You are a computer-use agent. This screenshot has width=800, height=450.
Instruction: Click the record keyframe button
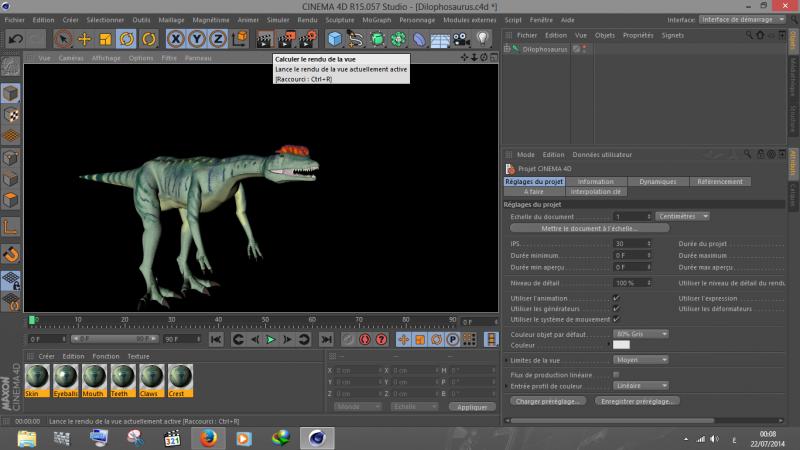[348, 339]
